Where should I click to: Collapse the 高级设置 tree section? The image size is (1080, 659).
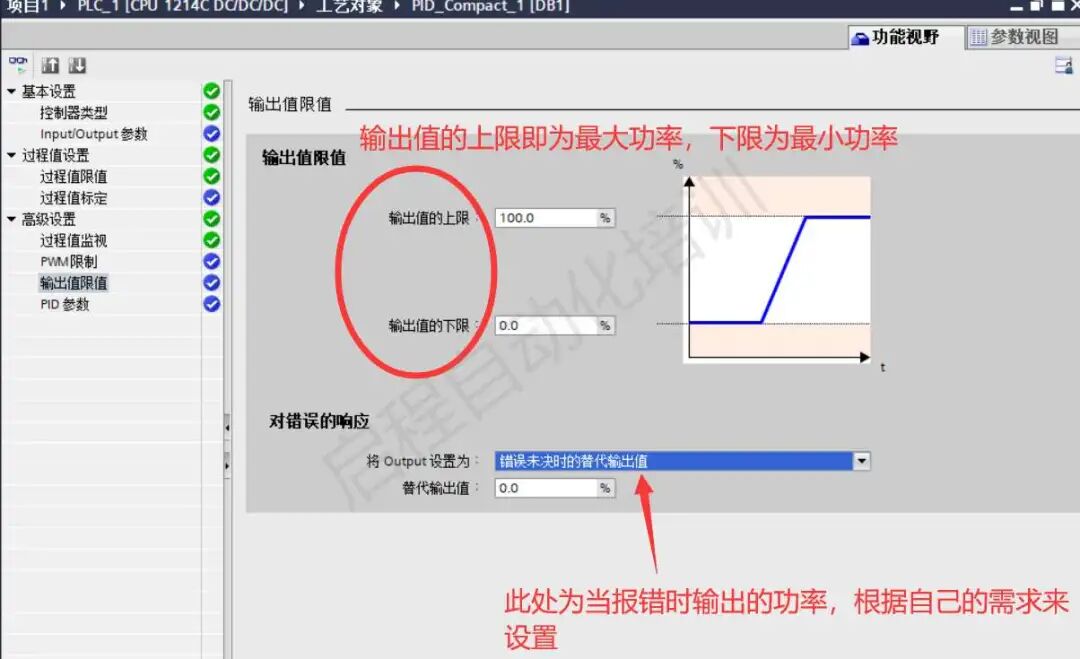coord(9,218)
